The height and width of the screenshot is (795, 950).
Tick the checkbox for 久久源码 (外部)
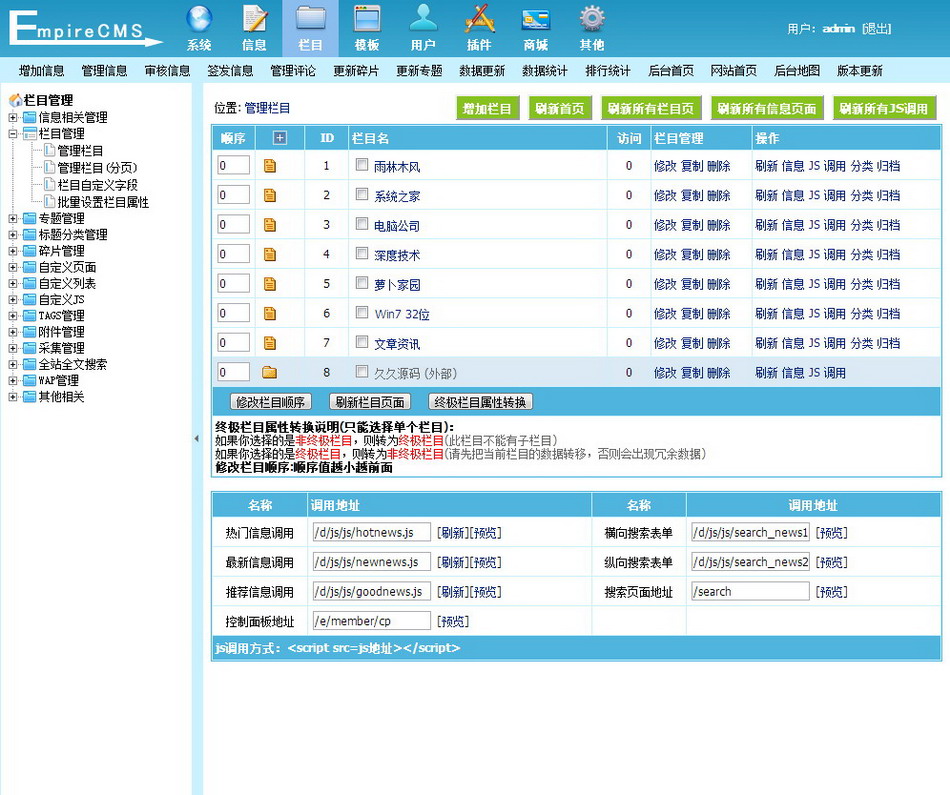pyautogui.click(x=362, y=371)
